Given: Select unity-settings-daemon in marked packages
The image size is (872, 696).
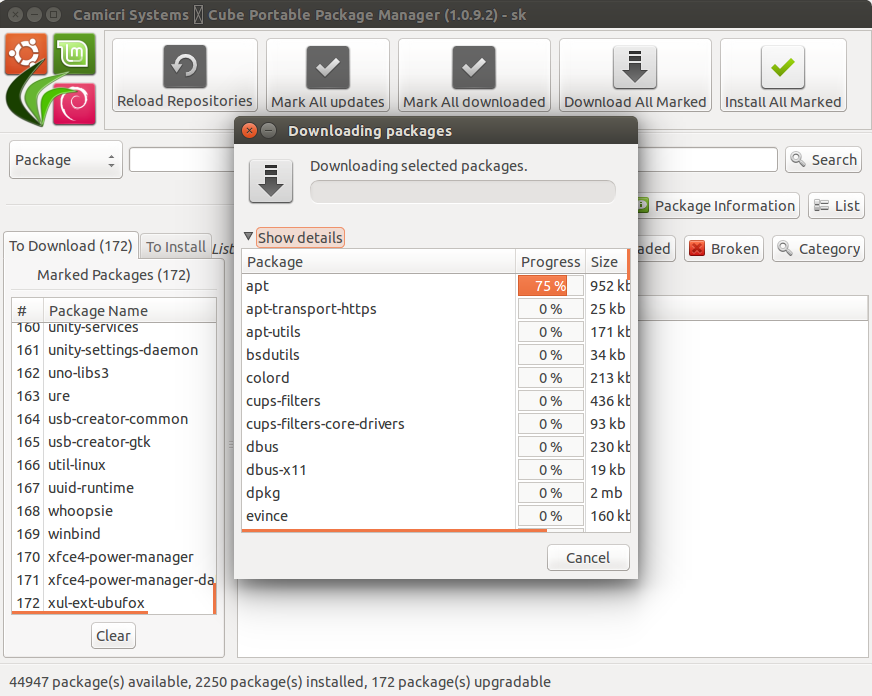Looking at the screenshot, I should 113,350.
